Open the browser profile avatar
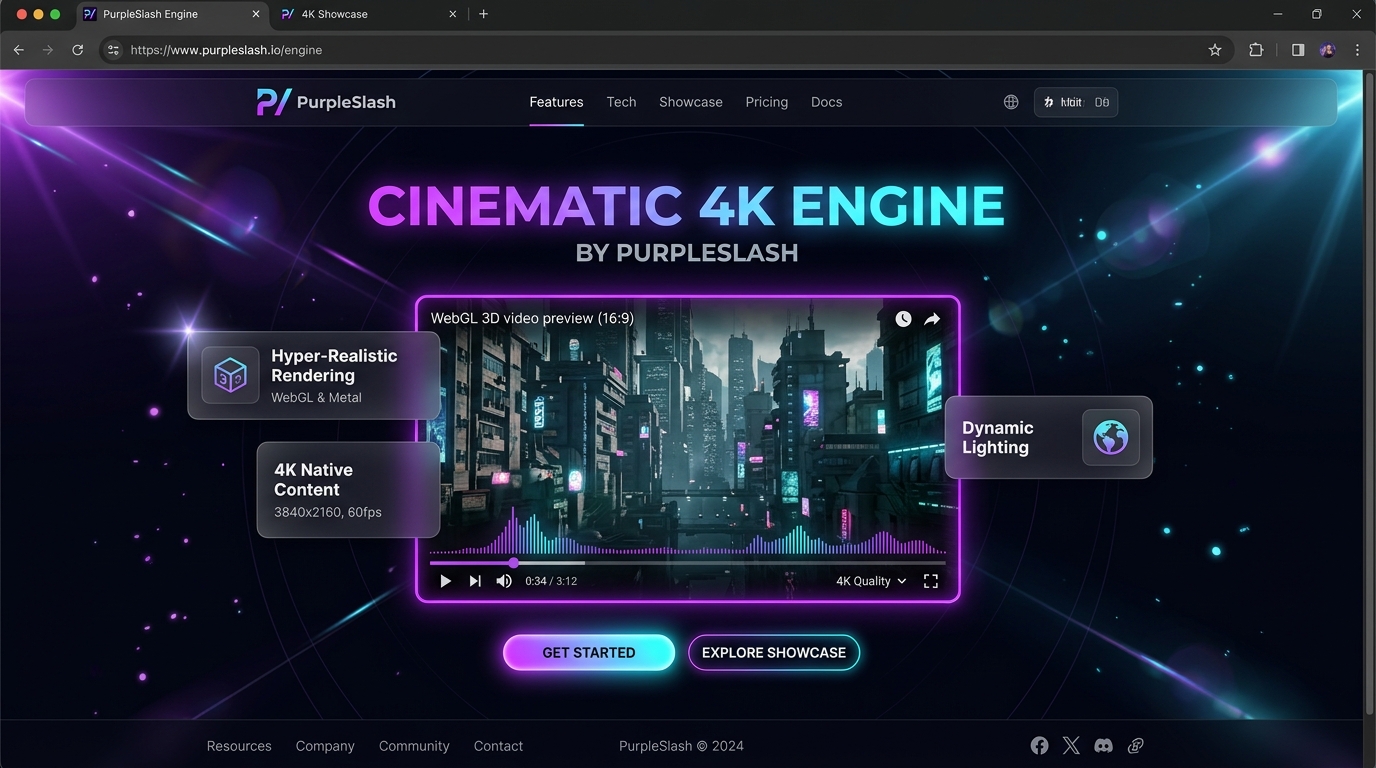Image resolution: width=1376 pixels, height=768 pixels. (x=1328, y=50)
